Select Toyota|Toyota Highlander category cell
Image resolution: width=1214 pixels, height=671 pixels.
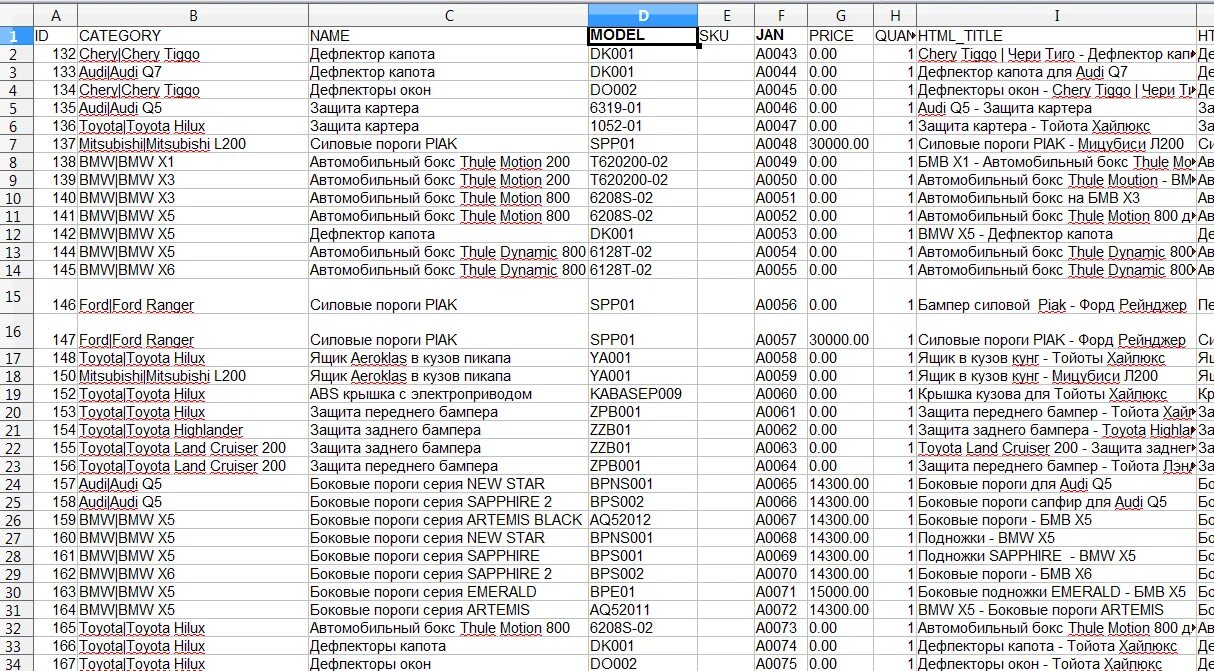192,430
